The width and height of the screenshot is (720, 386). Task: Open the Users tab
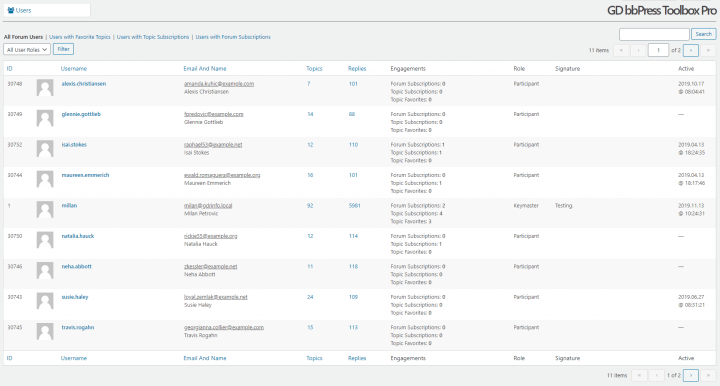47,10
